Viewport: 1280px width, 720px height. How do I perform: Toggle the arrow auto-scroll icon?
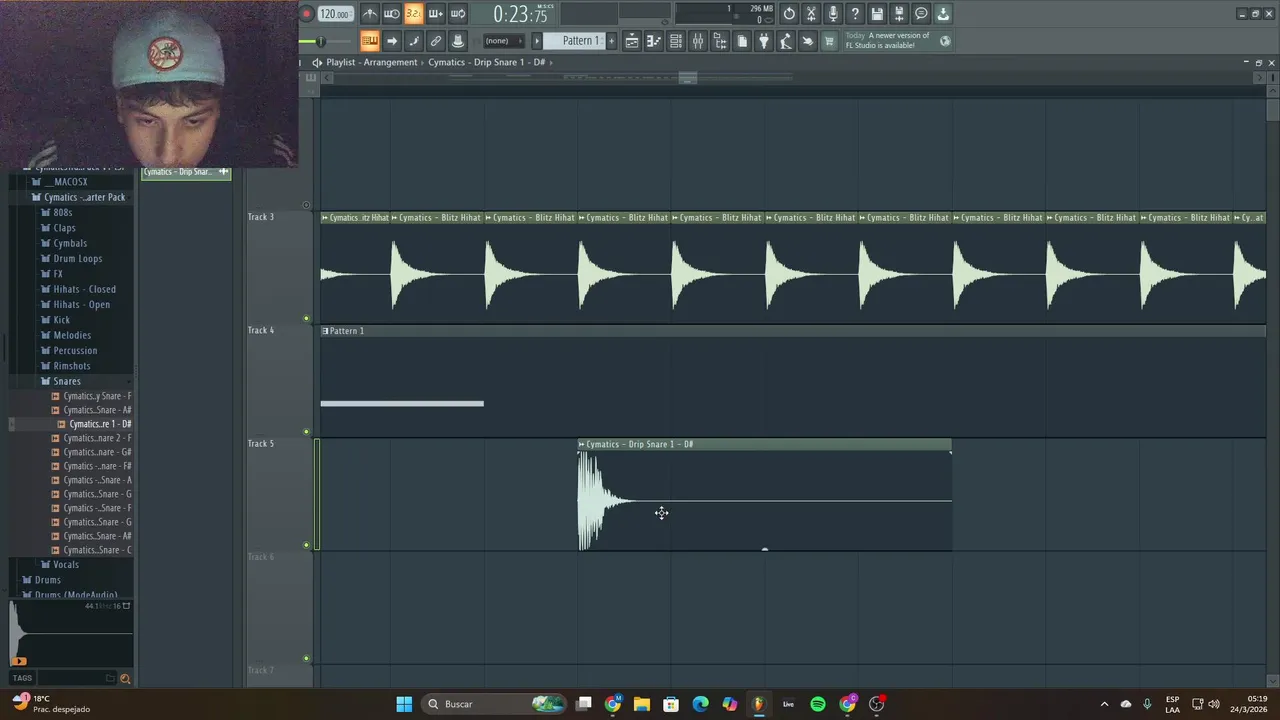point(392,41)
